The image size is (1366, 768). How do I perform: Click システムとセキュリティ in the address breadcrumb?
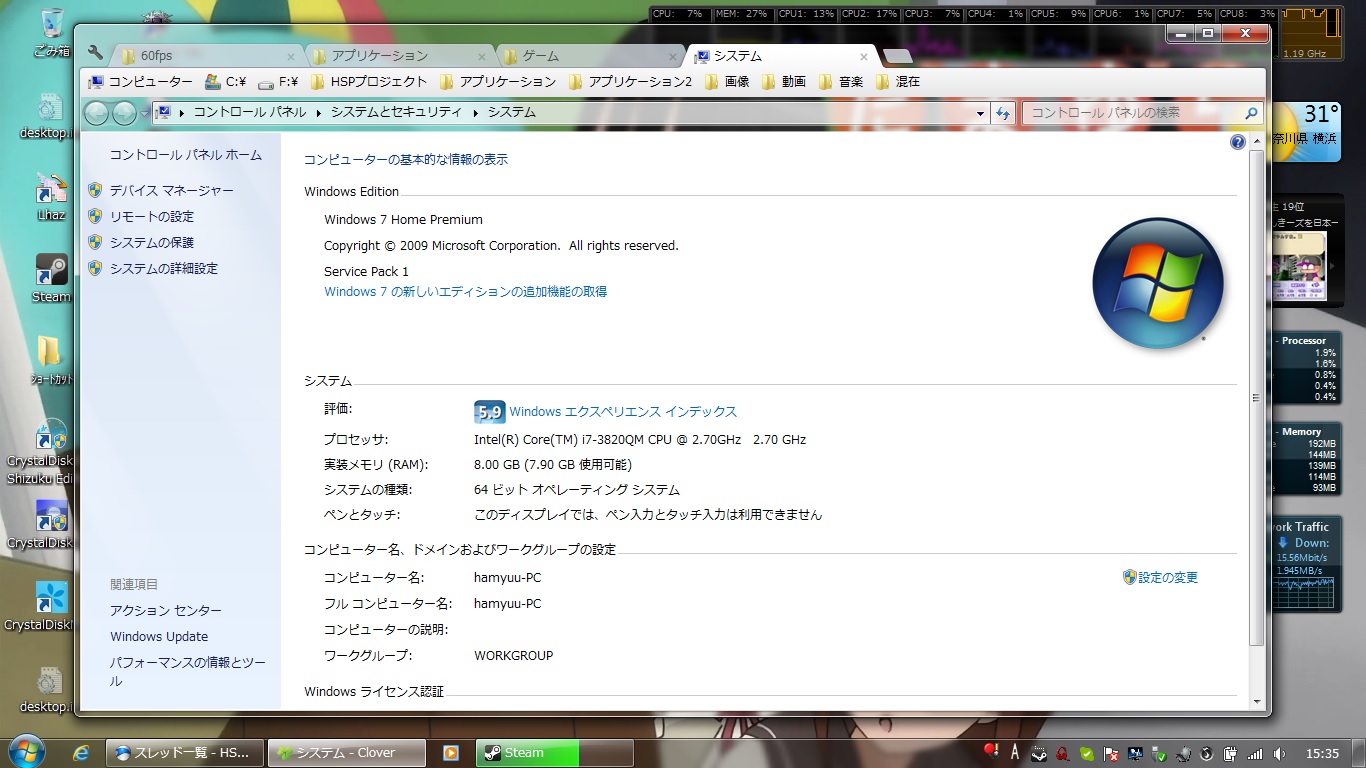[x=397, y=113]
